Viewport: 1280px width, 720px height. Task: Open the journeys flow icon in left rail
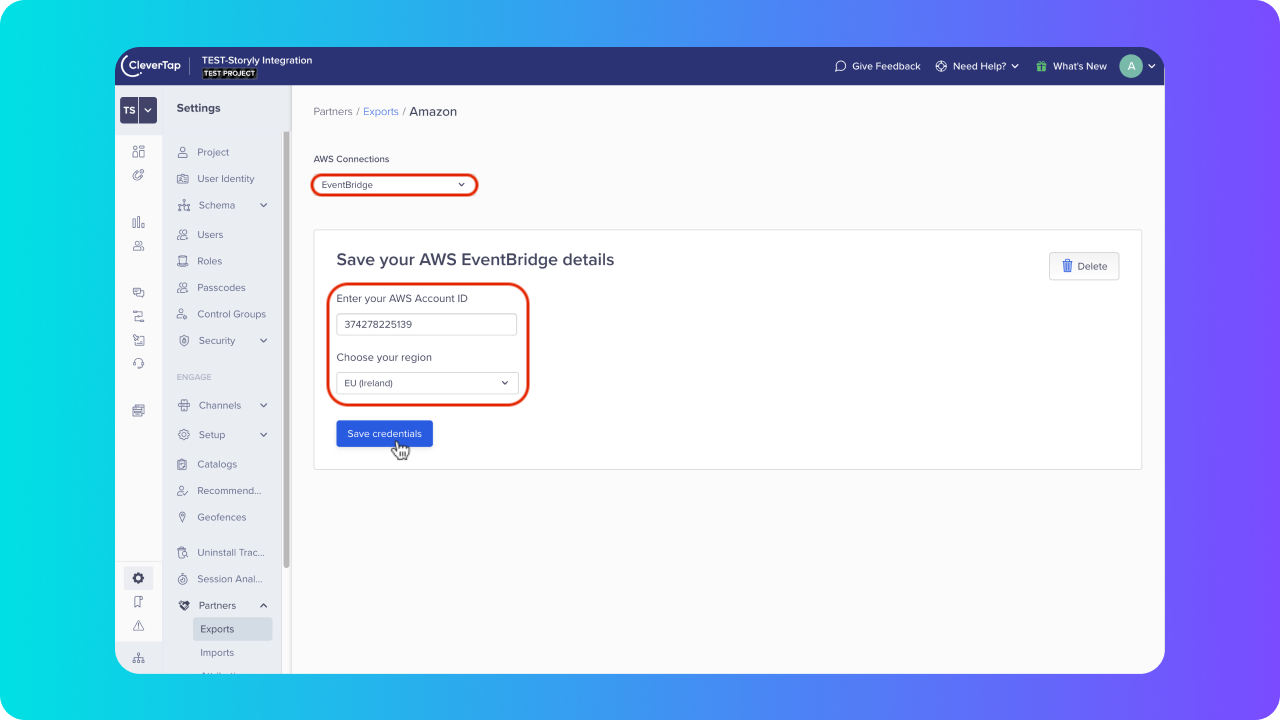click(138, 316)
